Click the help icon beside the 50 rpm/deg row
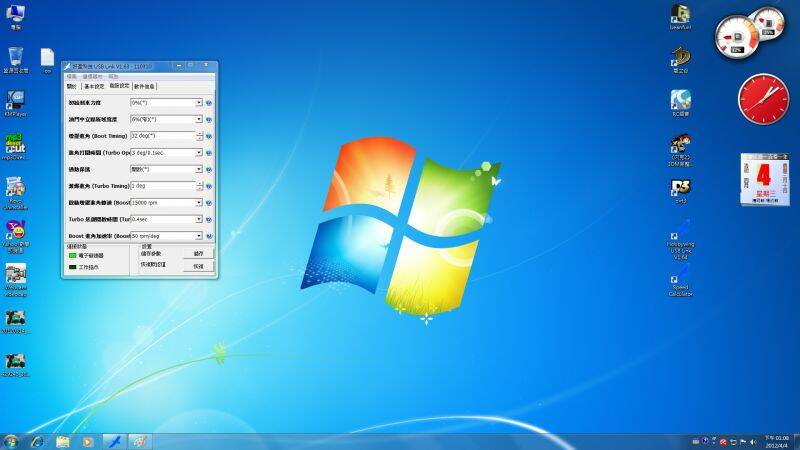The width and height of the screenshot is (800, 450). pos(209,236)
